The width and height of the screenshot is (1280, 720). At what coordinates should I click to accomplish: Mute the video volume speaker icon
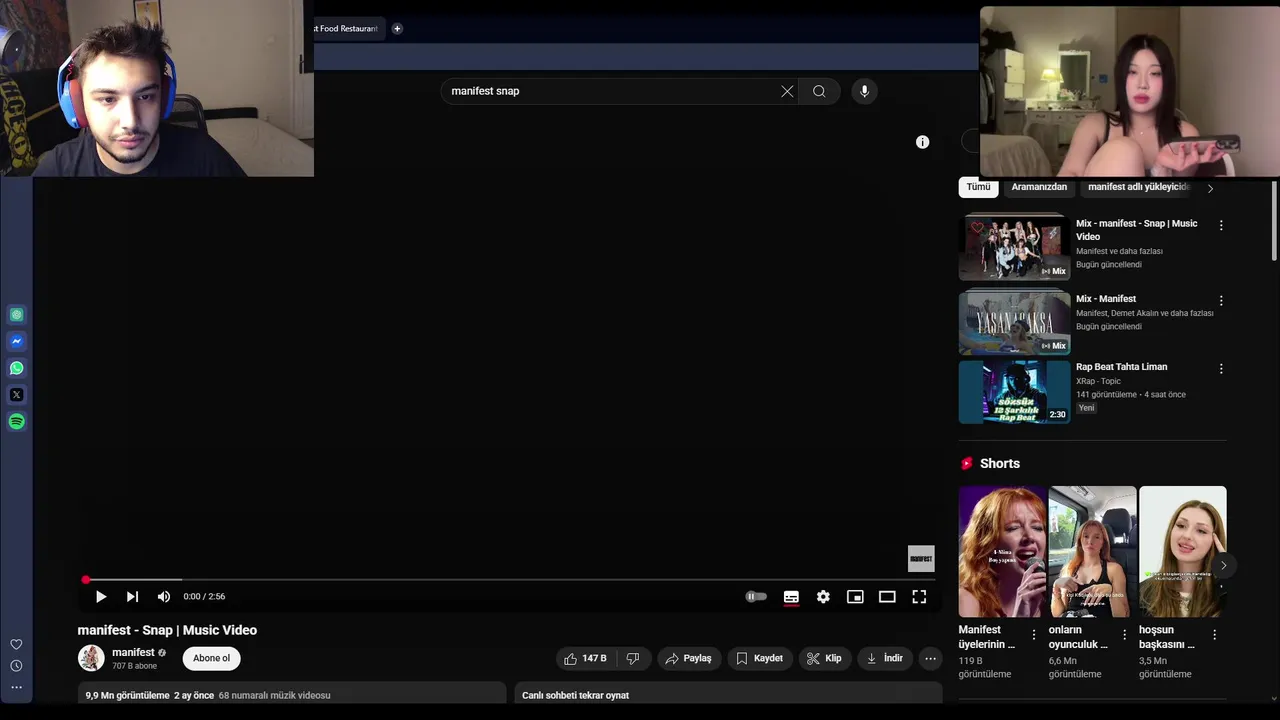[164, 597]
